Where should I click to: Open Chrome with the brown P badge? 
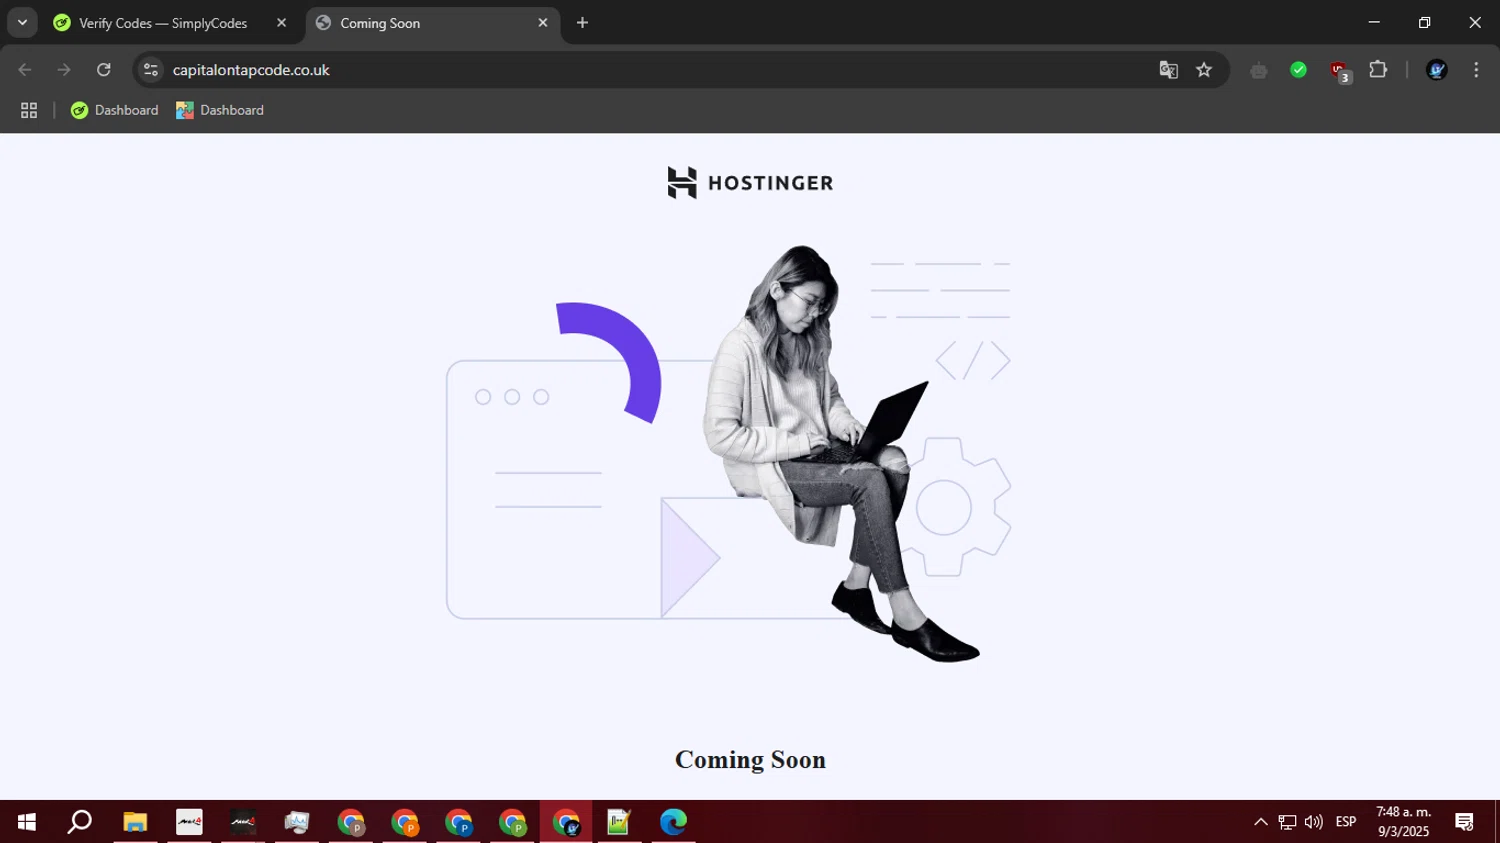click(x=351, y=822)
